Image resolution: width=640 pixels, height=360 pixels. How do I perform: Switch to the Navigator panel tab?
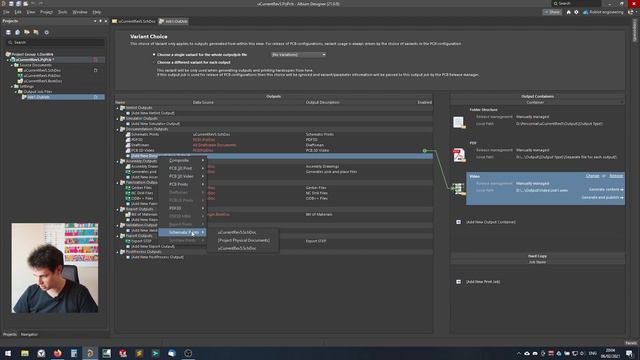click(29, 334)
